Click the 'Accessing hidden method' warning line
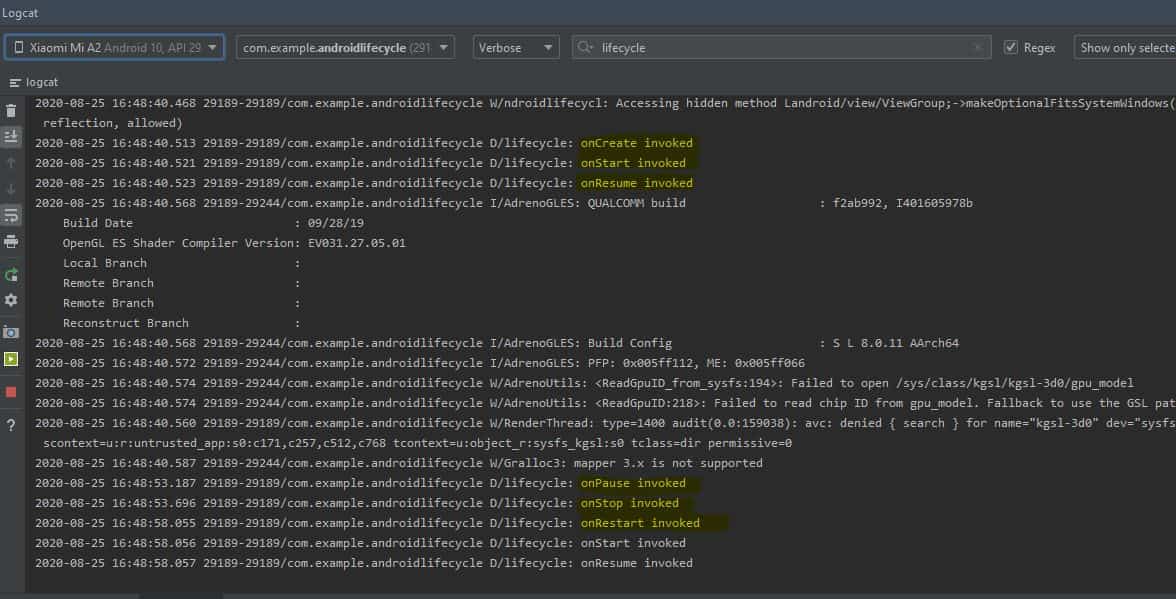1176x599 pixels. (605, 103)
